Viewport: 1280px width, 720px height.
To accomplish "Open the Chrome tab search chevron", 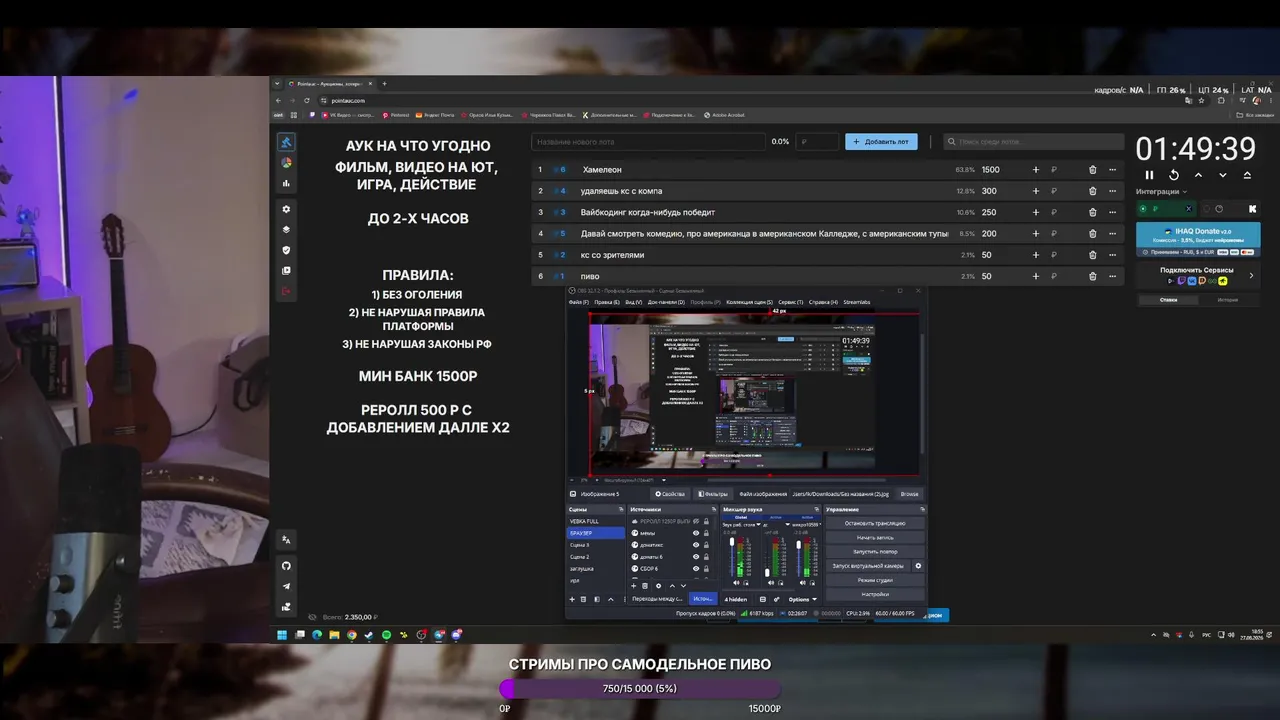I will click(277, 84).
